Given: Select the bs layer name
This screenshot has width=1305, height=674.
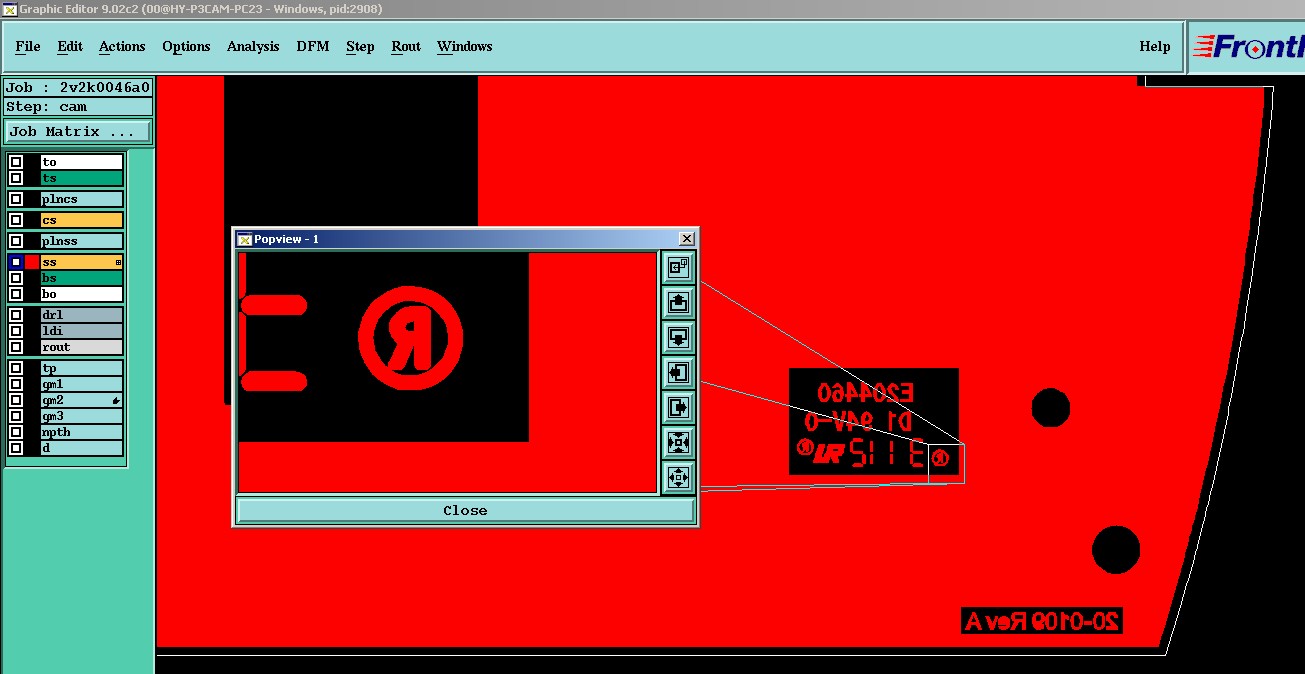Looking at the screenshot, I should (x=82, y=278).
